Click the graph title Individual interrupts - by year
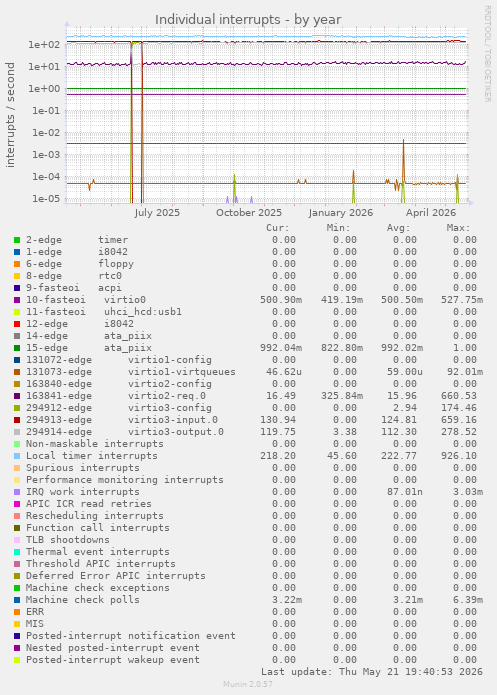The width and height of the screenshot is (497, 695). 248,20
